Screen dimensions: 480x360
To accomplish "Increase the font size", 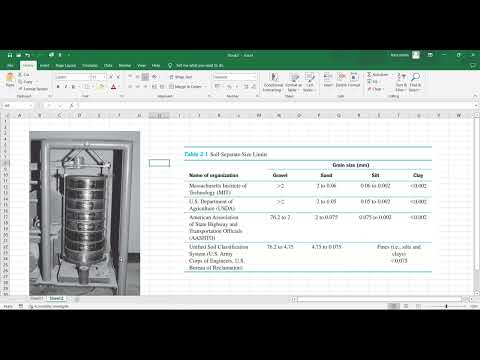I will [111, 77].
